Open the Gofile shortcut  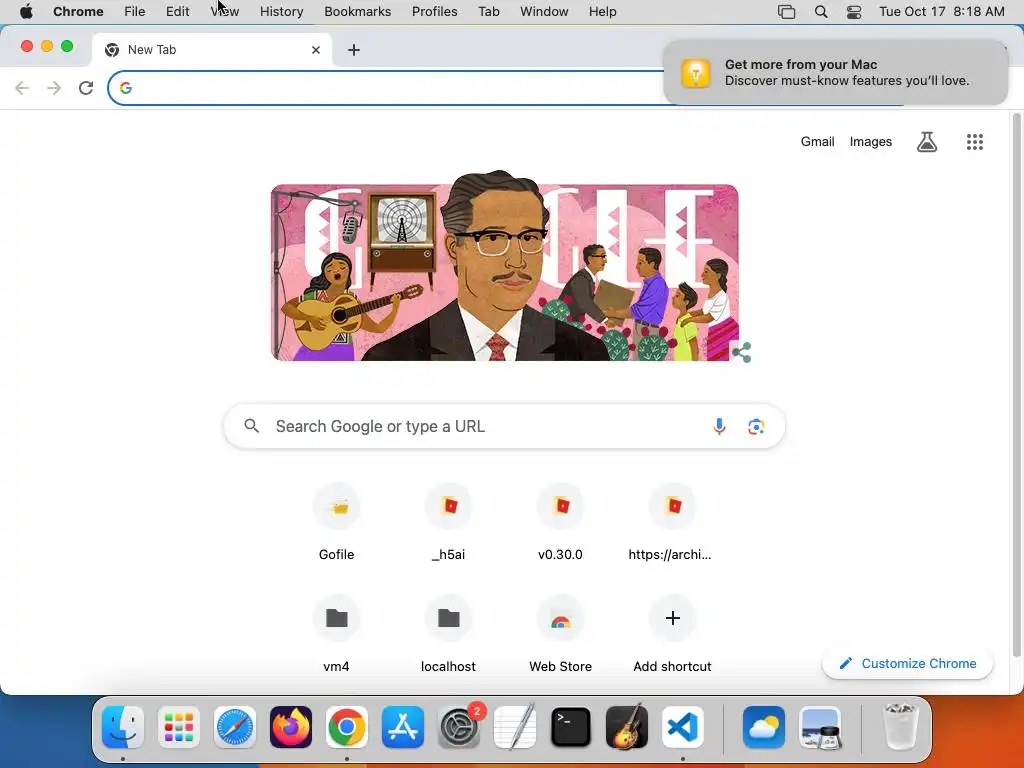point(336,522)
